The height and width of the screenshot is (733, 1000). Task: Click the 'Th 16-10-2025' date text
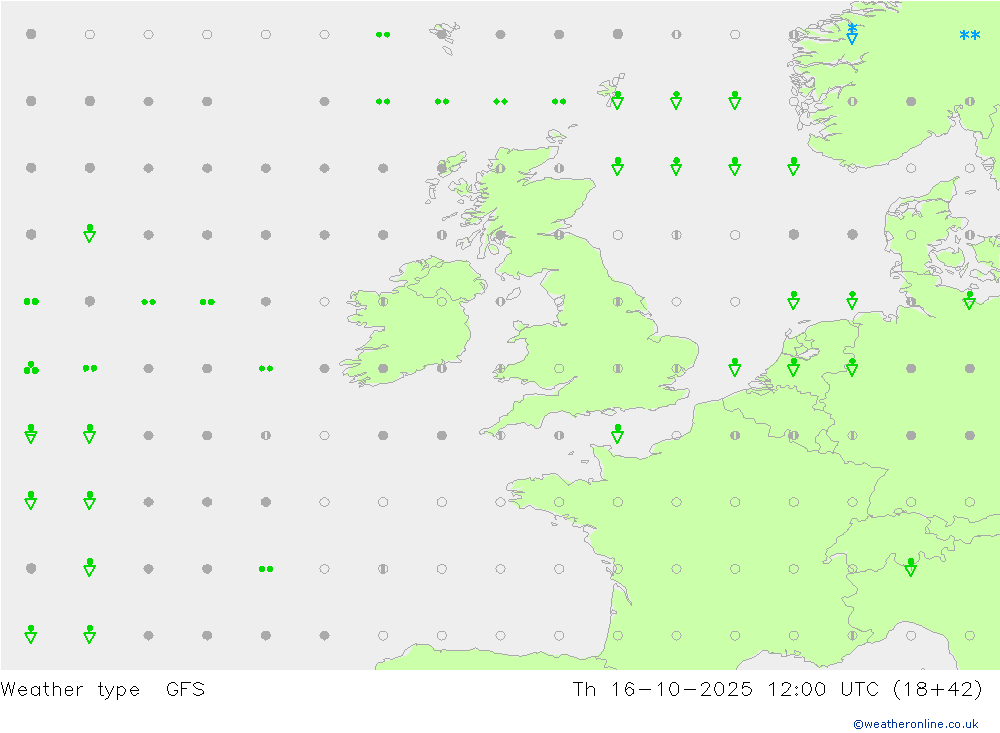662,689
